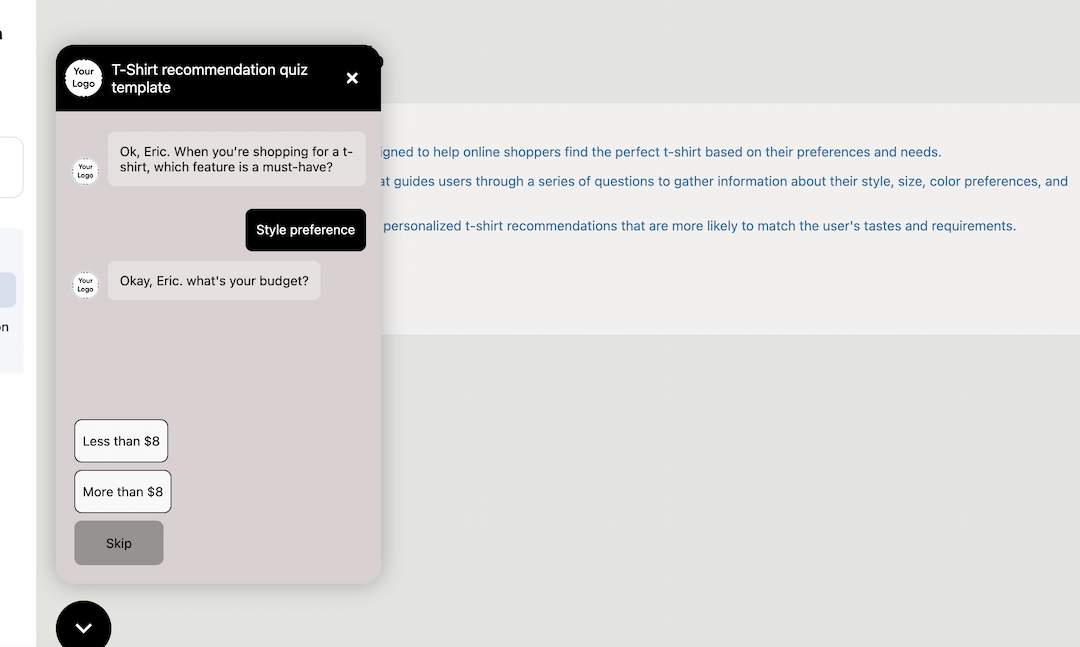Screen dimensions: 1080x647
Task: Click the budget question message bubble
Action: tap(214, 281)
